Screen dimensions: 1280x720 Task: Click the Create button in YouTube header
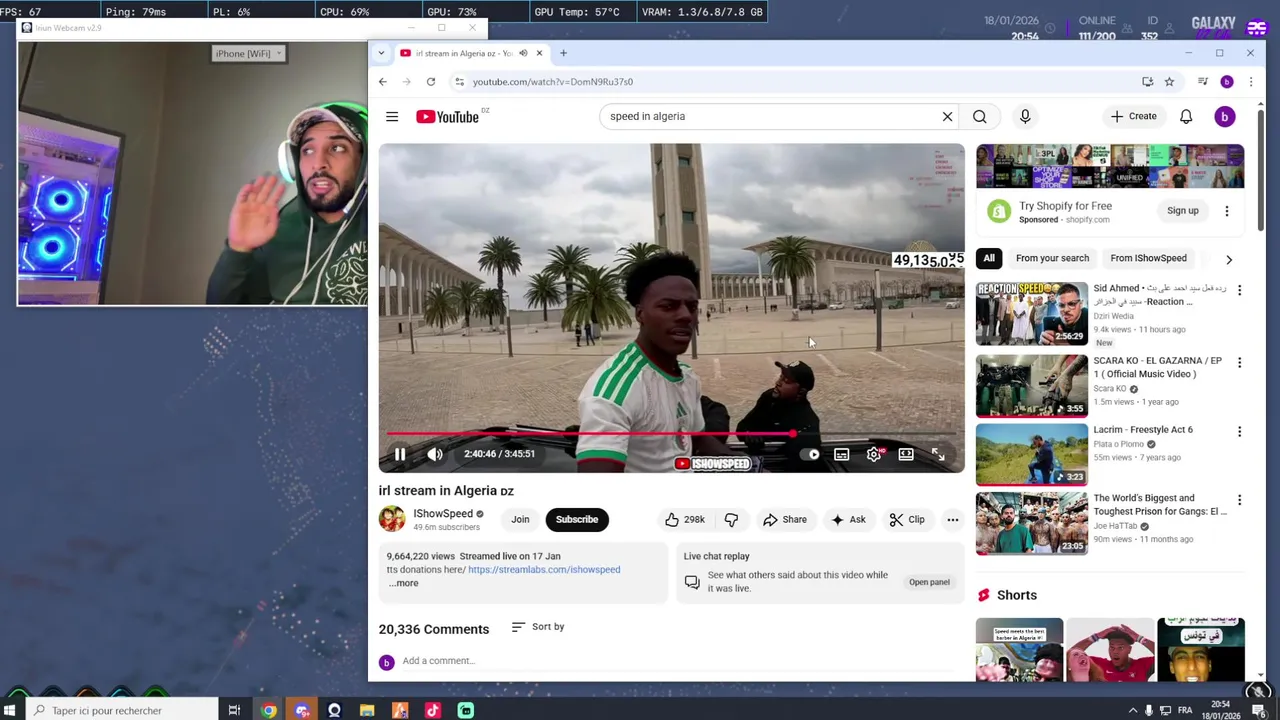(x=1133, y=117)
